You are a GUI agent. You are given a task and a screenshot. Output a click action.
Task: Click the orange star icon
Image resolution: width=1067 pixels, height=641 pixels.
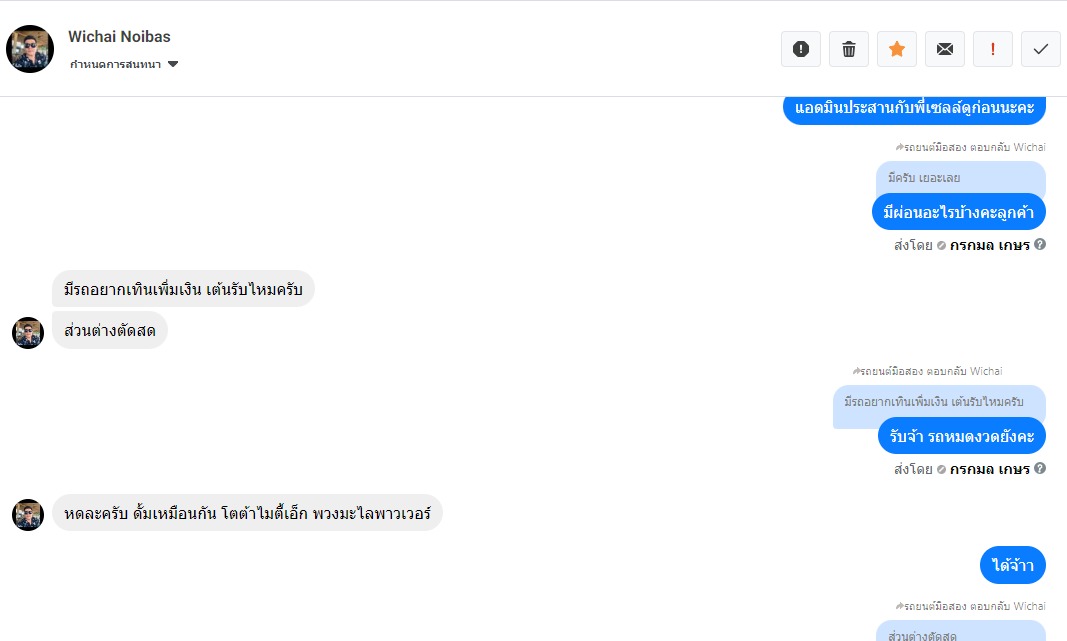[x=897, y=49]
